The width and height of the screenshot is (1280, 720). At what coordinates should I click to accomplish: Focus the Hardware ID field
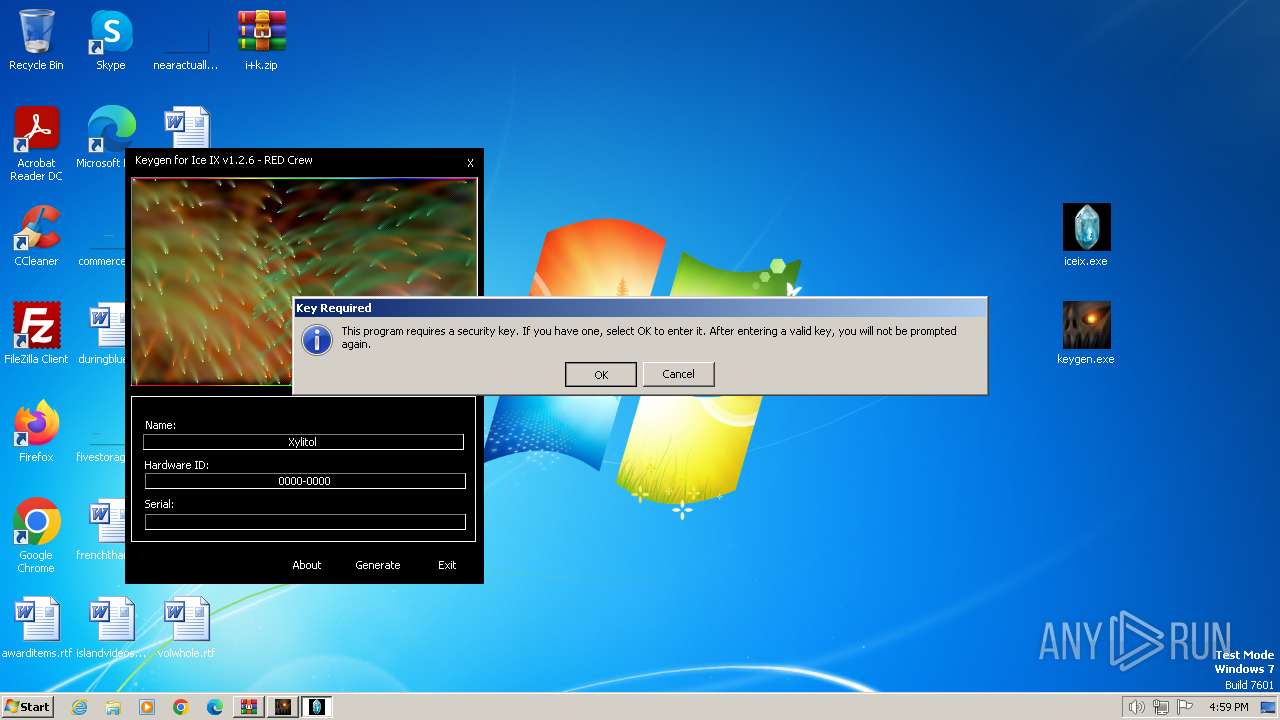(305, 481)
